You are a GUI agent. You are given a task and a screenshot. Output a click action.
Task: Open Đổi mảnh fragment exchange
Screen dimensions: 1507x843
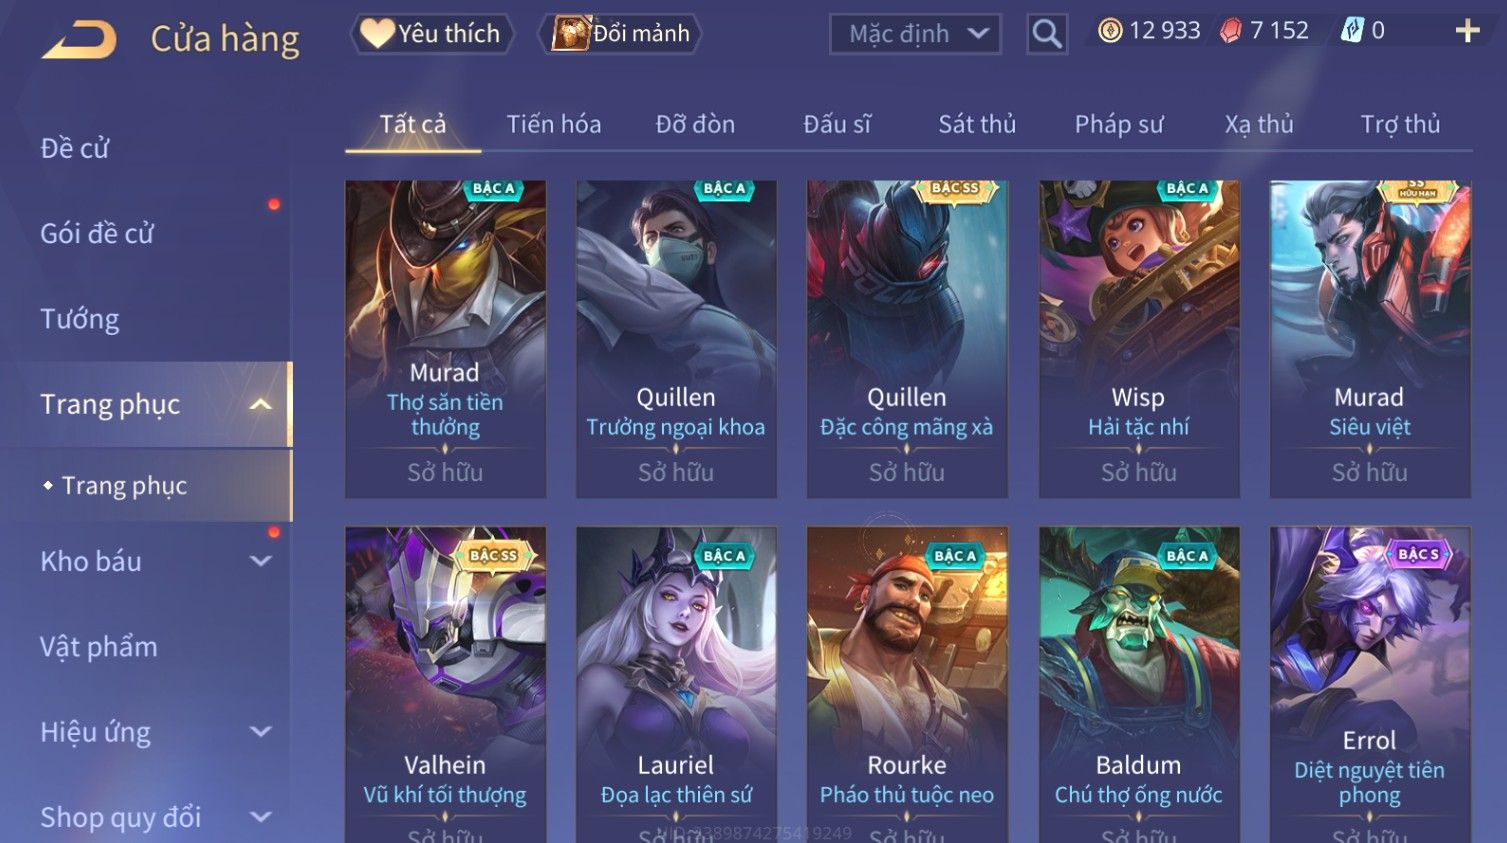tap(620, 33)
